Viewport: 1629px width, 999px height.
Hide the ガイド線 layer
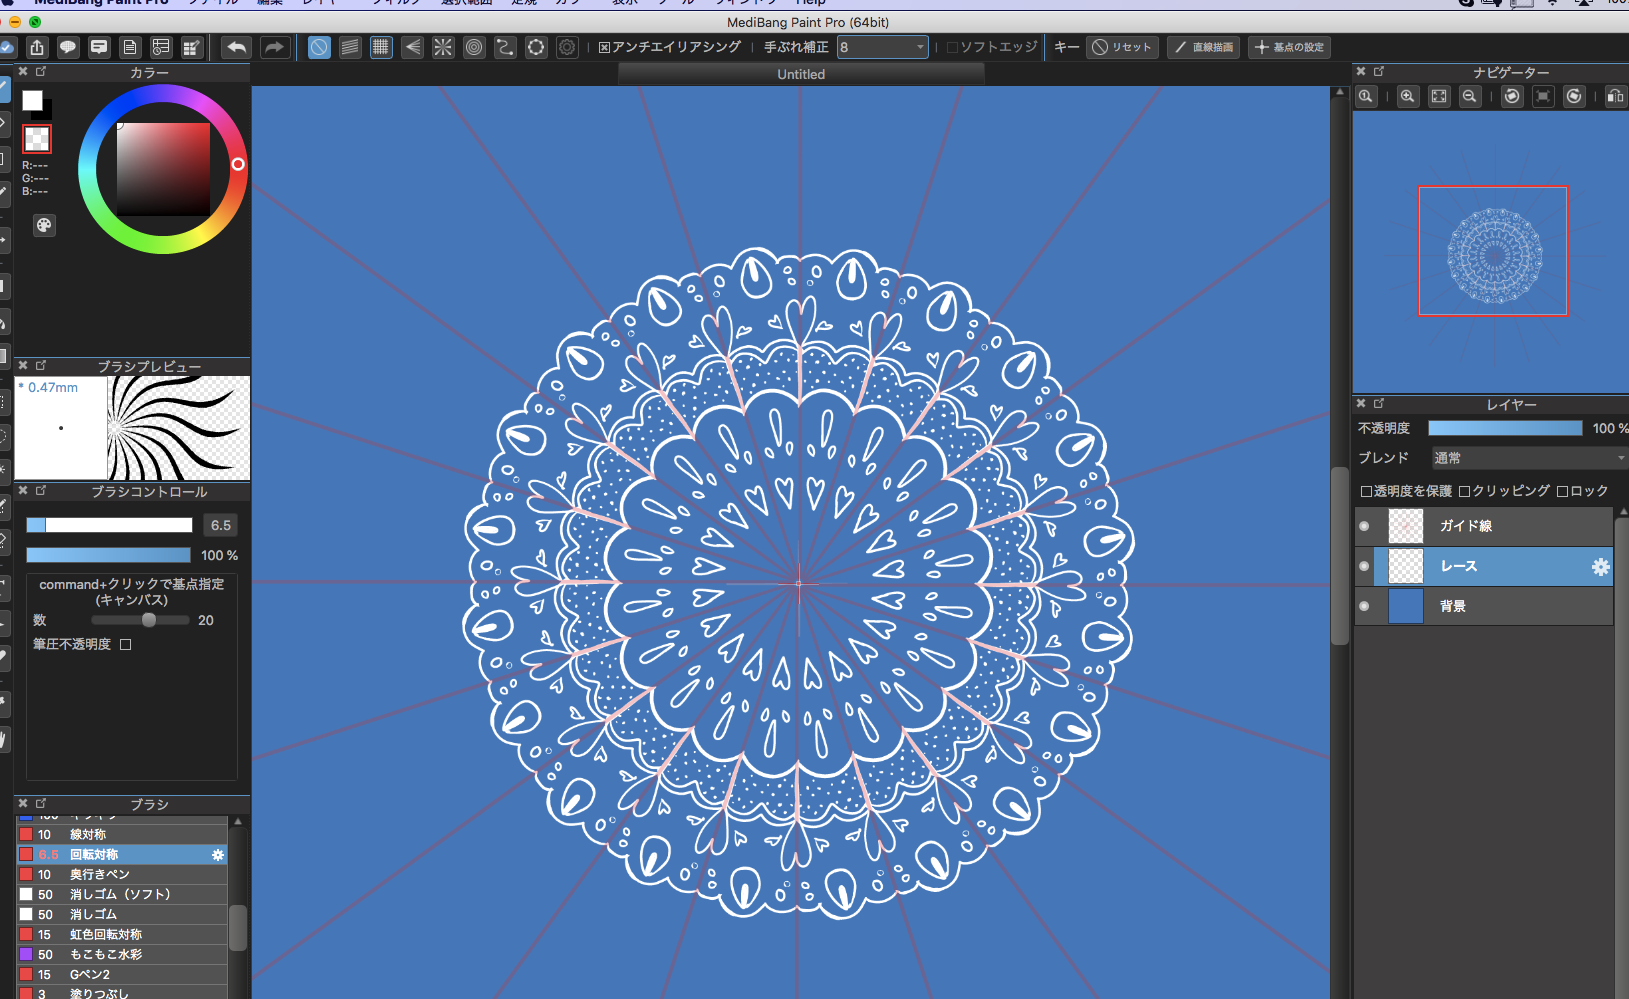(x=1364, y=526)
